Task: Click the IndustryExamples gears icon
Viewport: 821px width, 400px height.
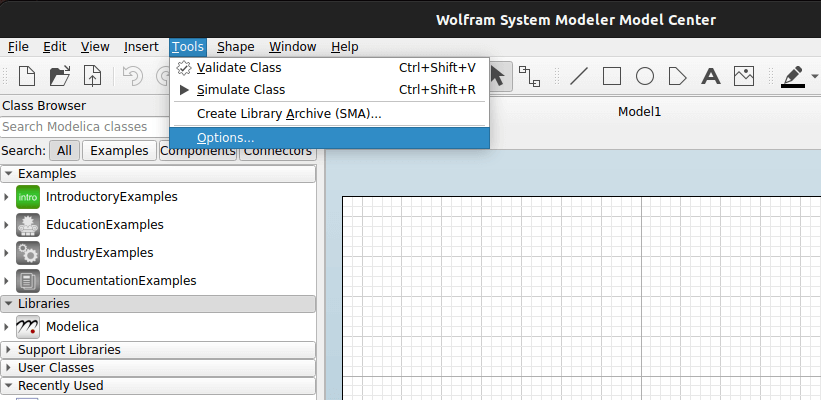Action: click(28, 253)
